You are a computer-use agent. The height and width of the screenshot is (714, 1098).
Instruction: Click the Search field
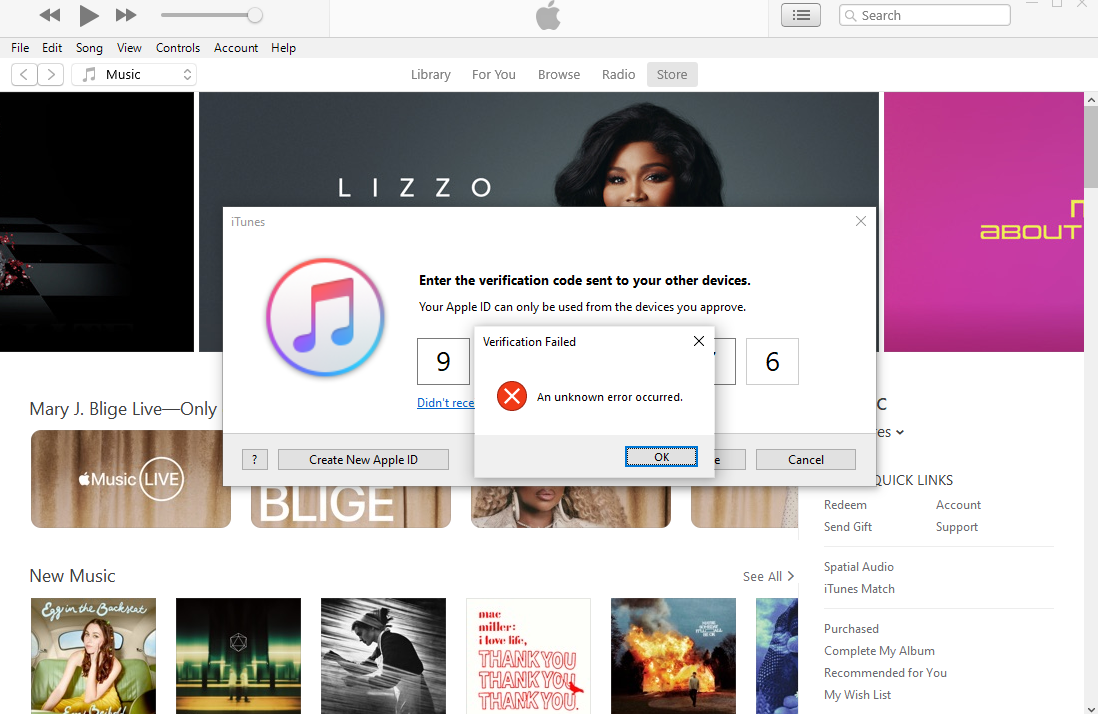click(924, 15)
